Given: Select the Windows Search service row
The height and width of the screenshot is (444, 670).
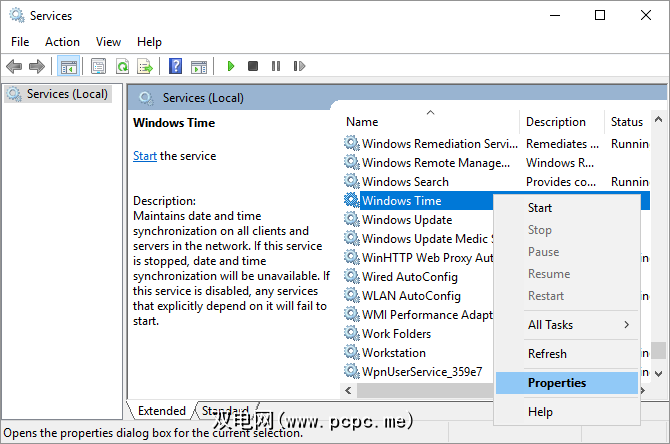Looking at the screenshot, I should 405,182.
